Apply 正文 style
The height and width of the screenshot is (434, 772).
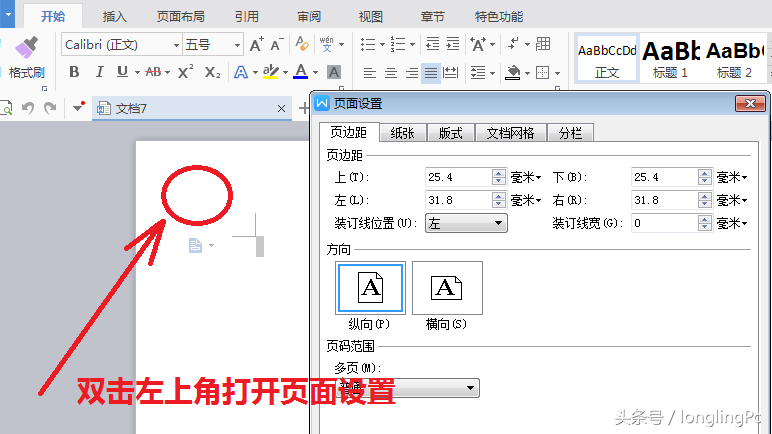607,59
